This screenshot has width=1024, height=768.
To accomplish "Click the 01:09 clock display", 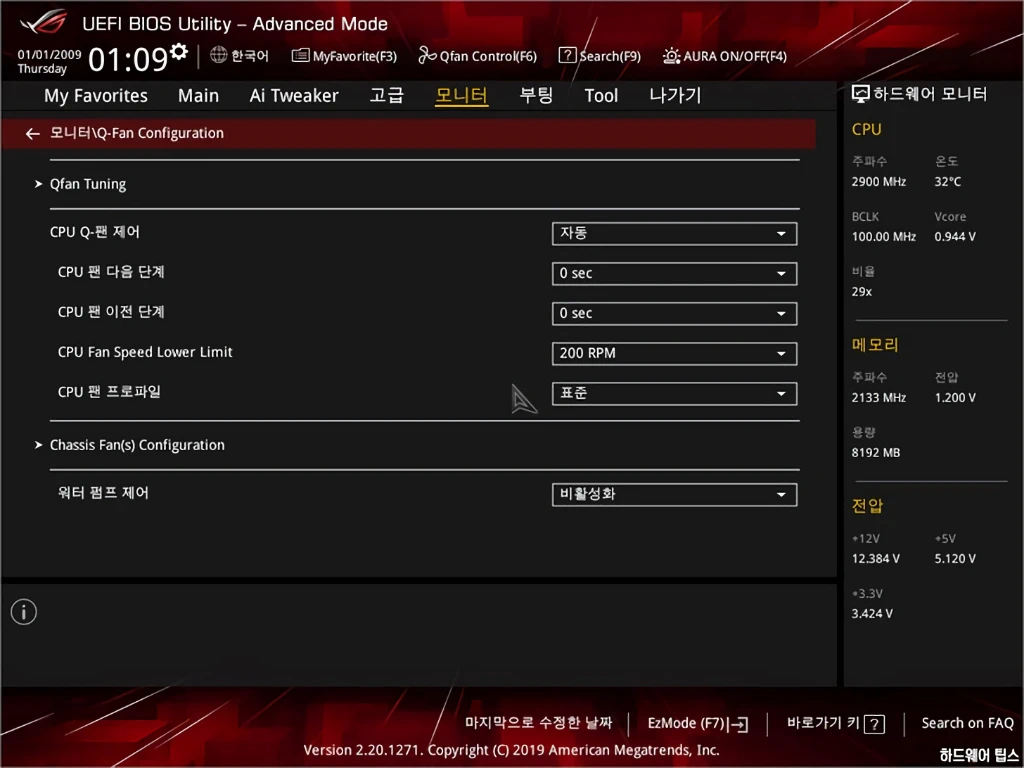I will (128, 59).
